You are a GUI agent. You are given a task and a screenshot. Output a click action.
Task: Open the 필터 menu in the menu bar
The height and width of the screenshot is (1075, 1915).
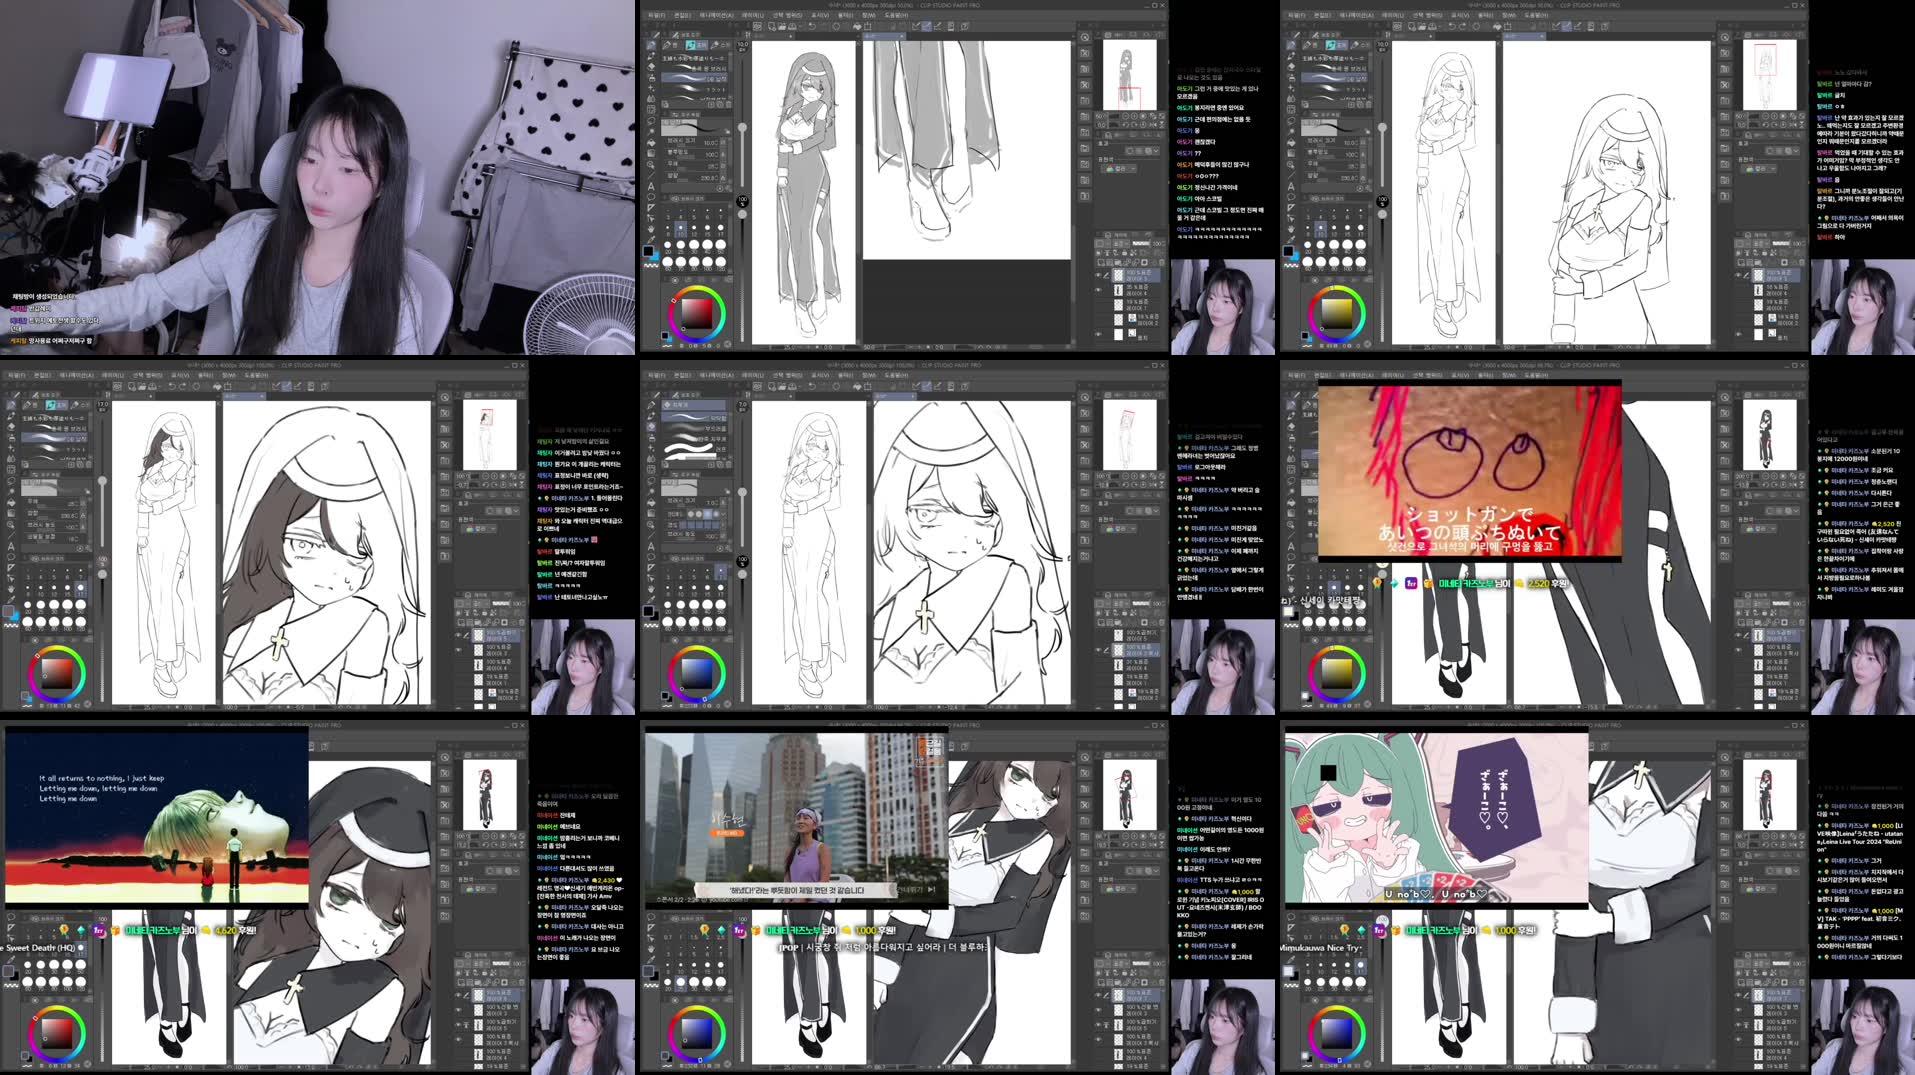point(847,14)
